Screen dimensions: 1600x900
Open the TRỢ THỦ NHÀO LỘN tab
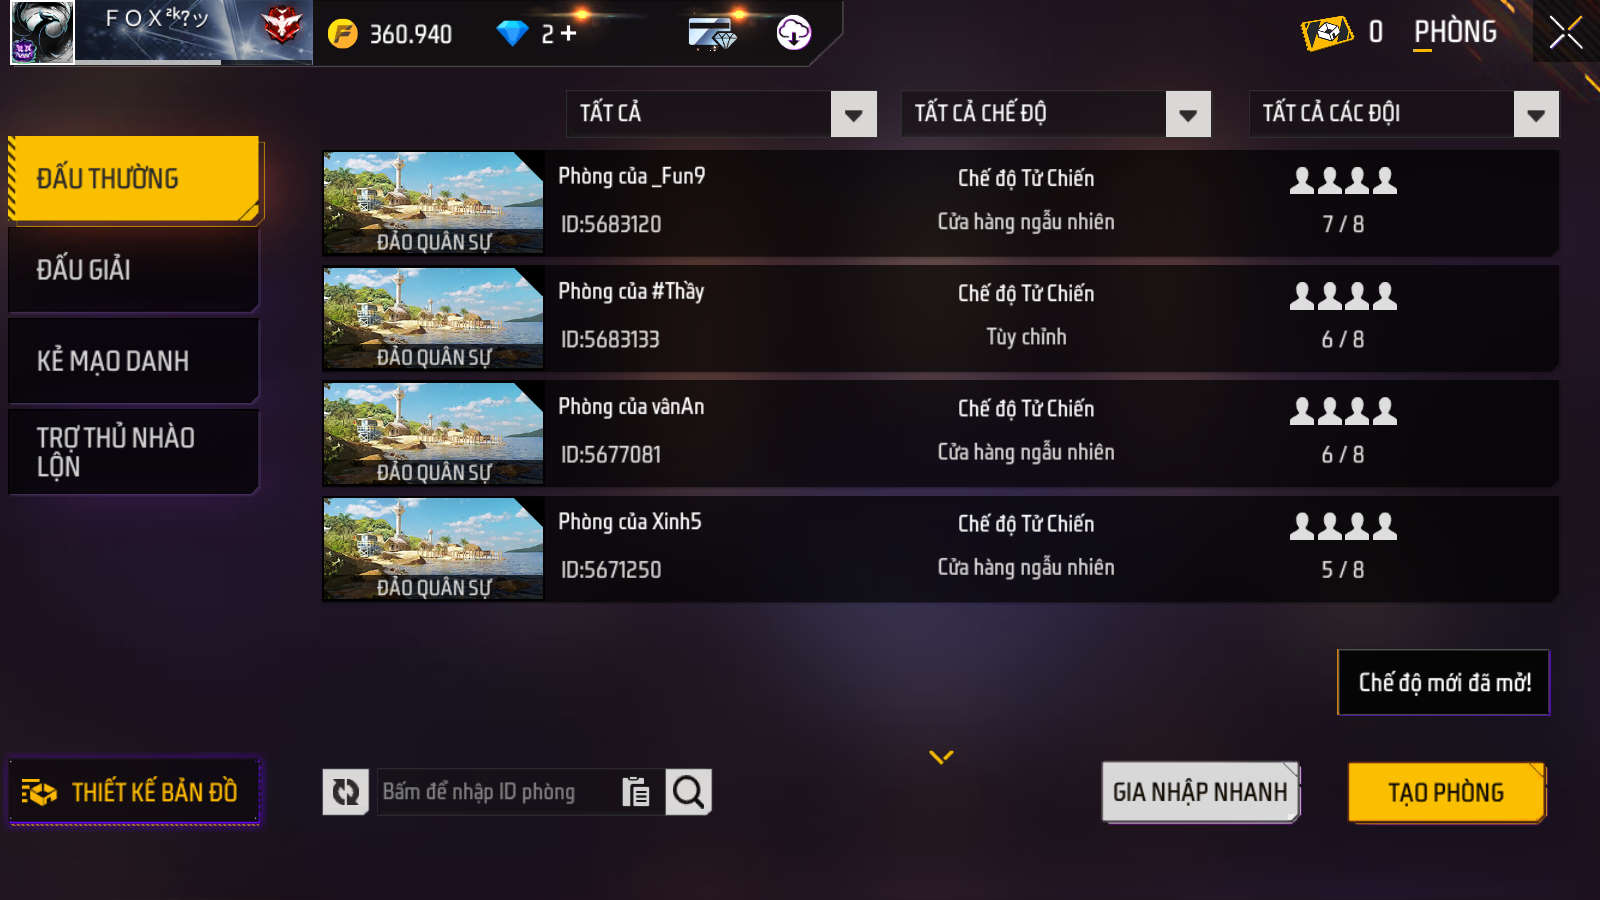tap(134, 452)
